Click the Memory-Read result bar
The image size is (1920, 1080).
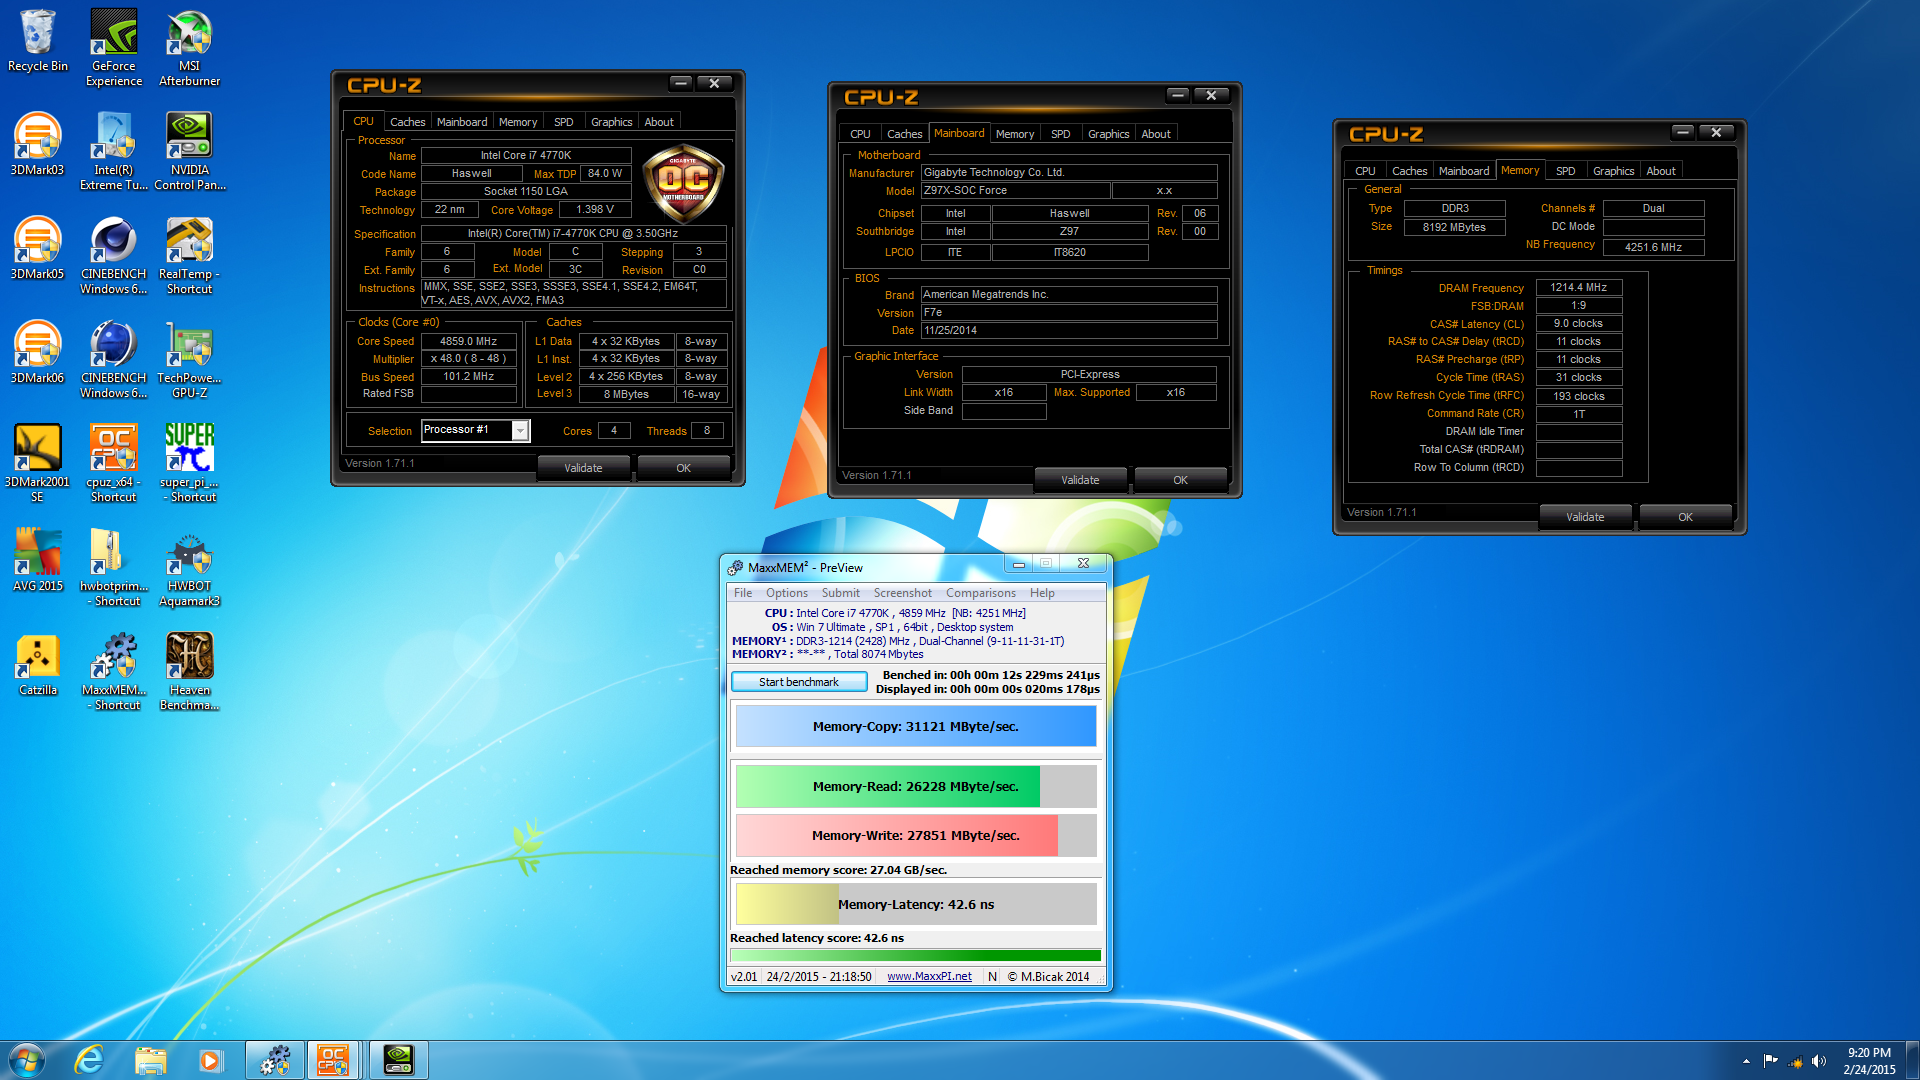[916, 787]
